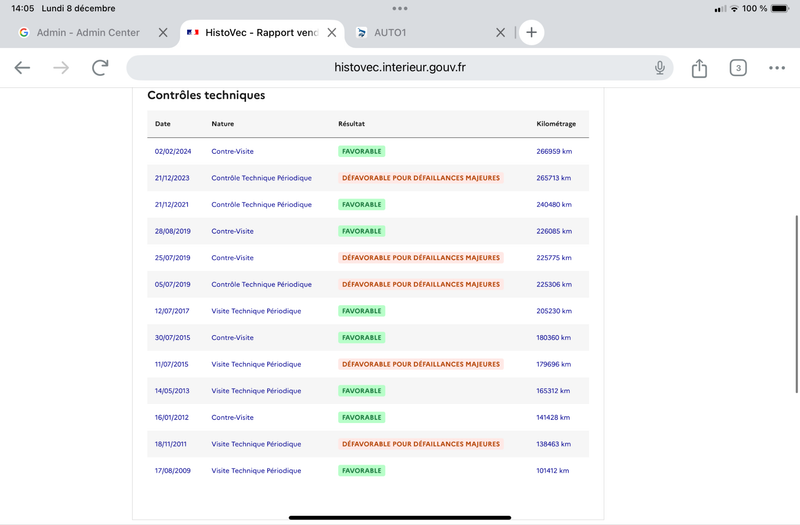
Task: Select the histovec.interieur.gouv.fr address field
Action: tap(399, 67)
